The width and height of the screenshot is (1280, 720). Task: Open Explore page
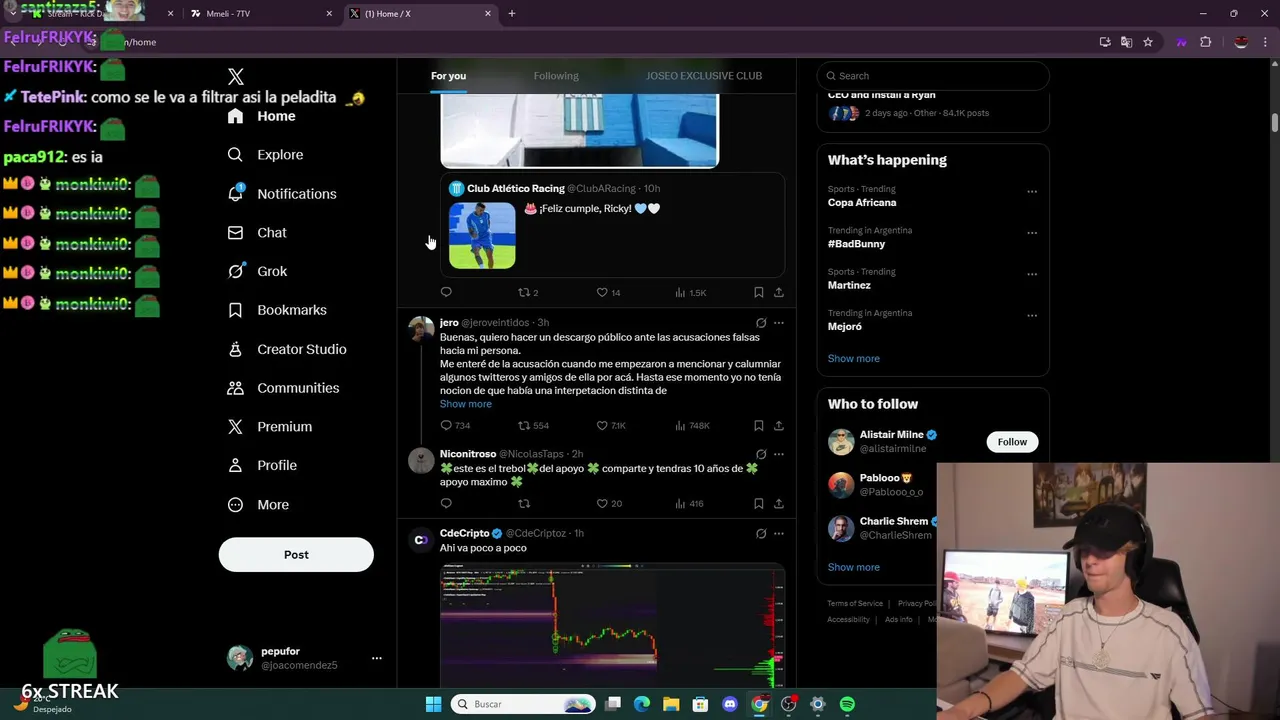[x=265, y=155]
